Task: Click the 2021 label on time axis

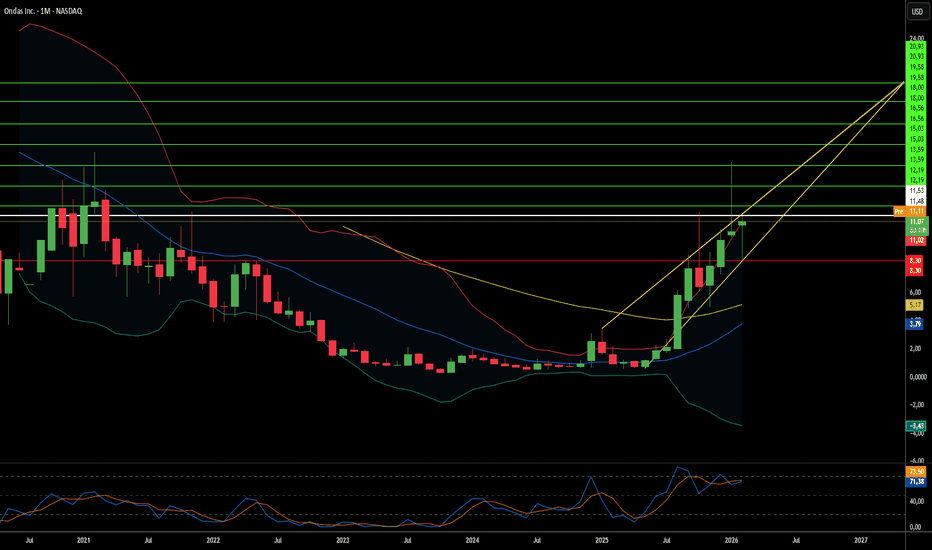Action: point(84,540)
